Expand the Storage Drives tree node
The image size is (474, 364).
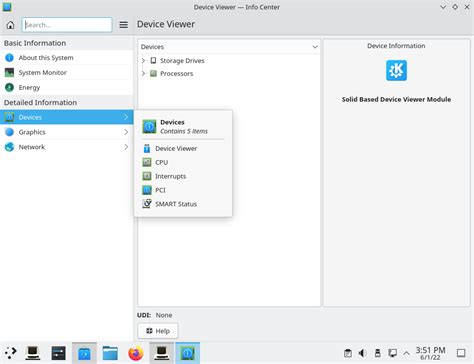point(143,61)
